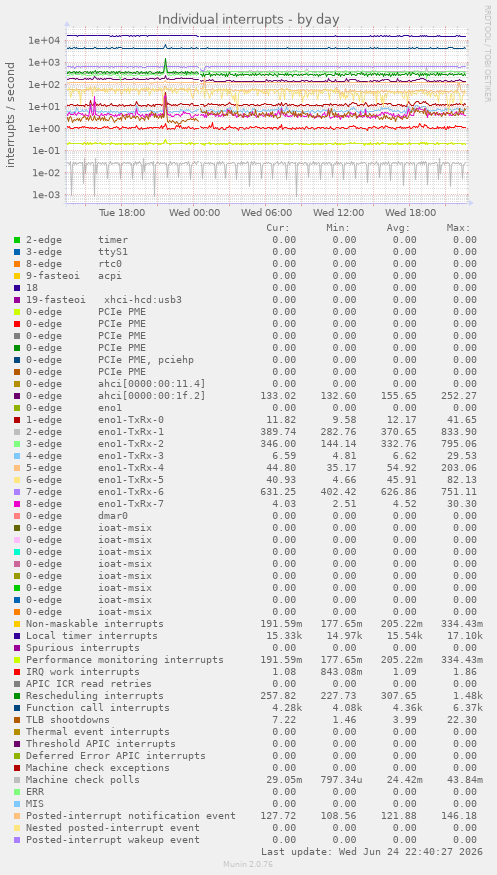Click the red IRQ work interrupts swatch
This screenshot has width=497, height=875.
[x=17, y=672]
